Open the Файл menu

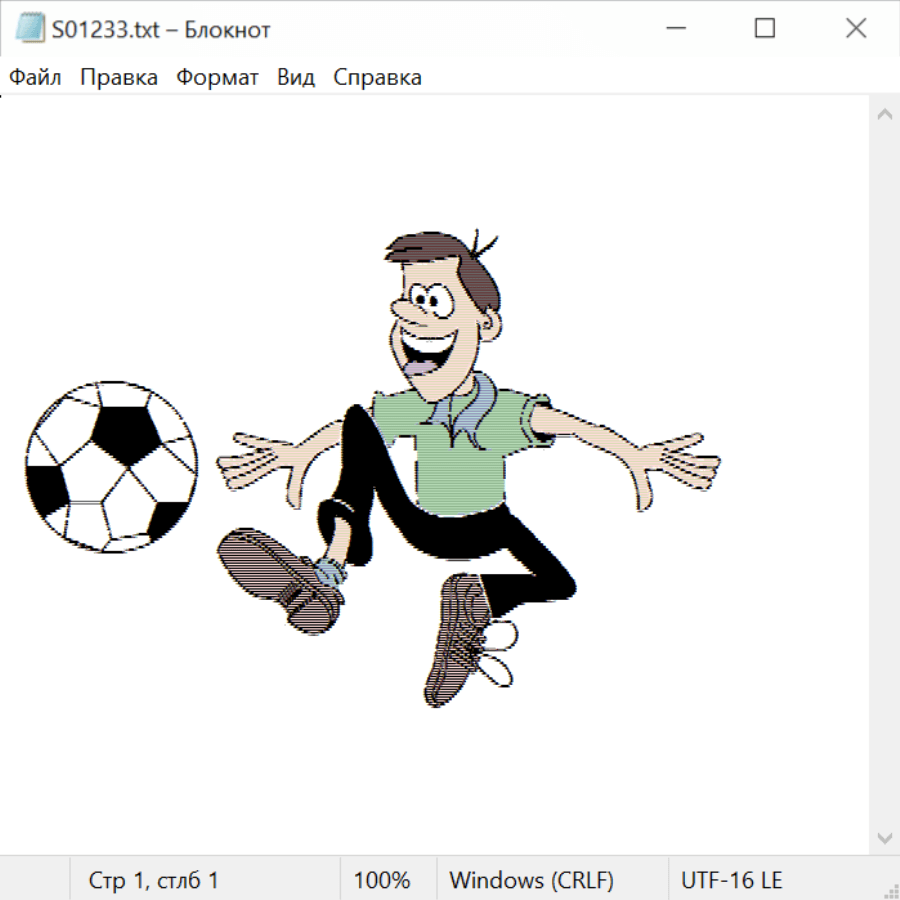click(35, 78)
